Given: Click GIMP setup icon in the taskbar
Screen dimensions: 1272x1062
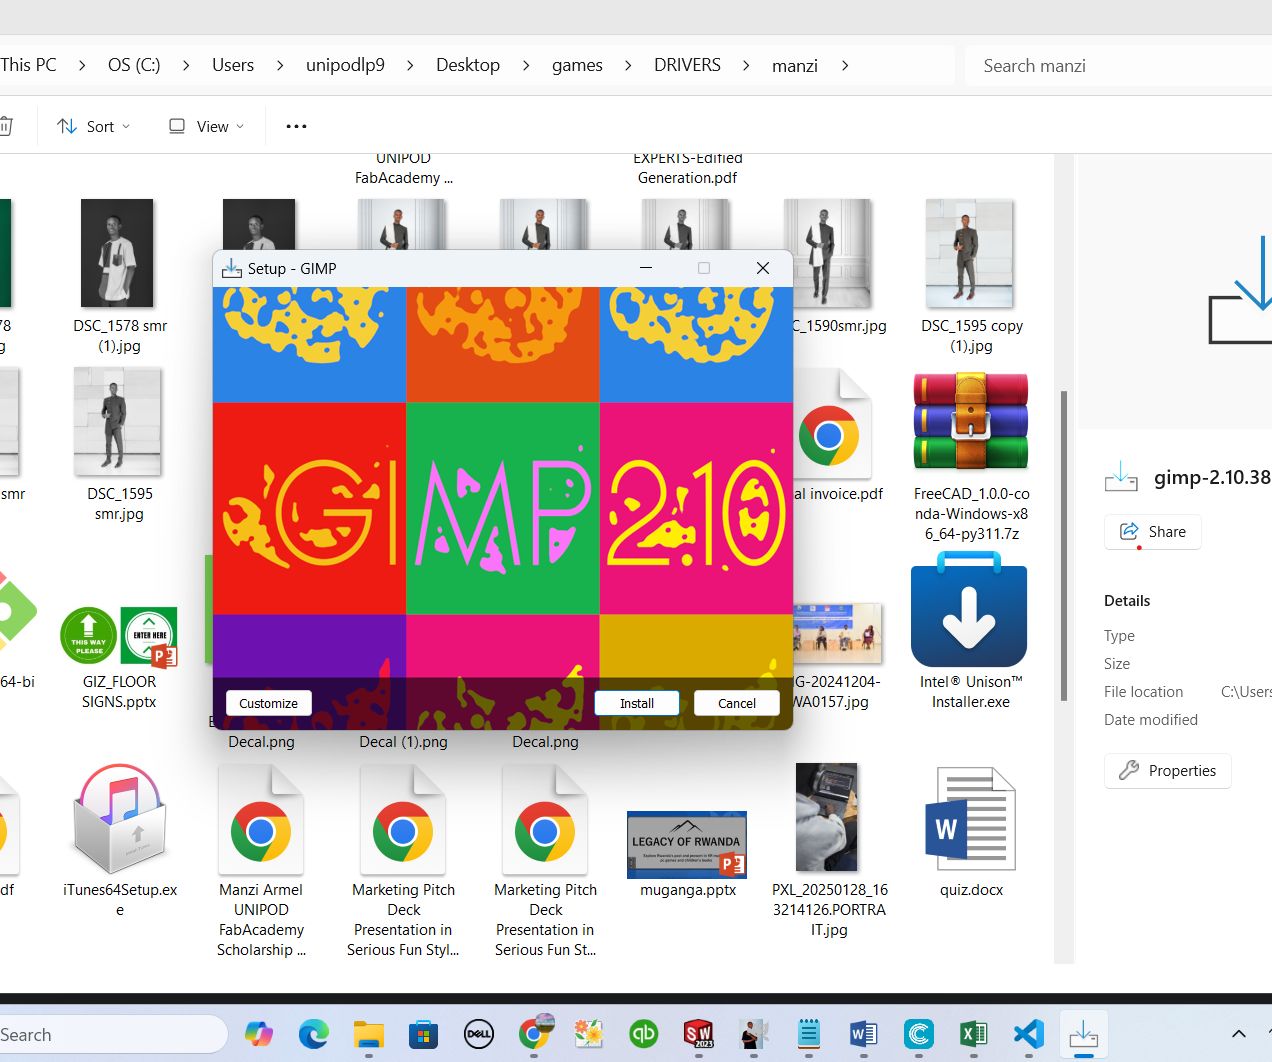Looking at the screenshot, I should (x=1083, y=1034).
